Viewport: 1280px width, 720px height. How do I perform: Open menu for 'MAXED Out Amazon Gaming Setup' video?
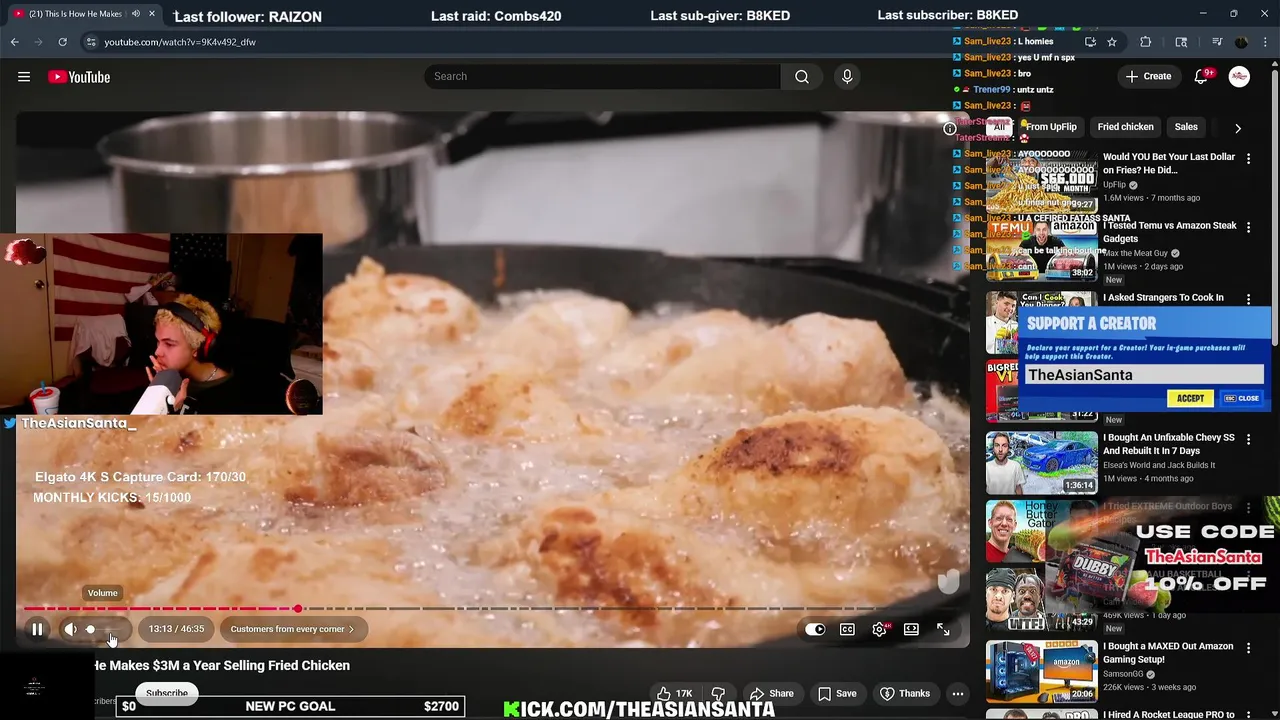[x=1248, y=648]
